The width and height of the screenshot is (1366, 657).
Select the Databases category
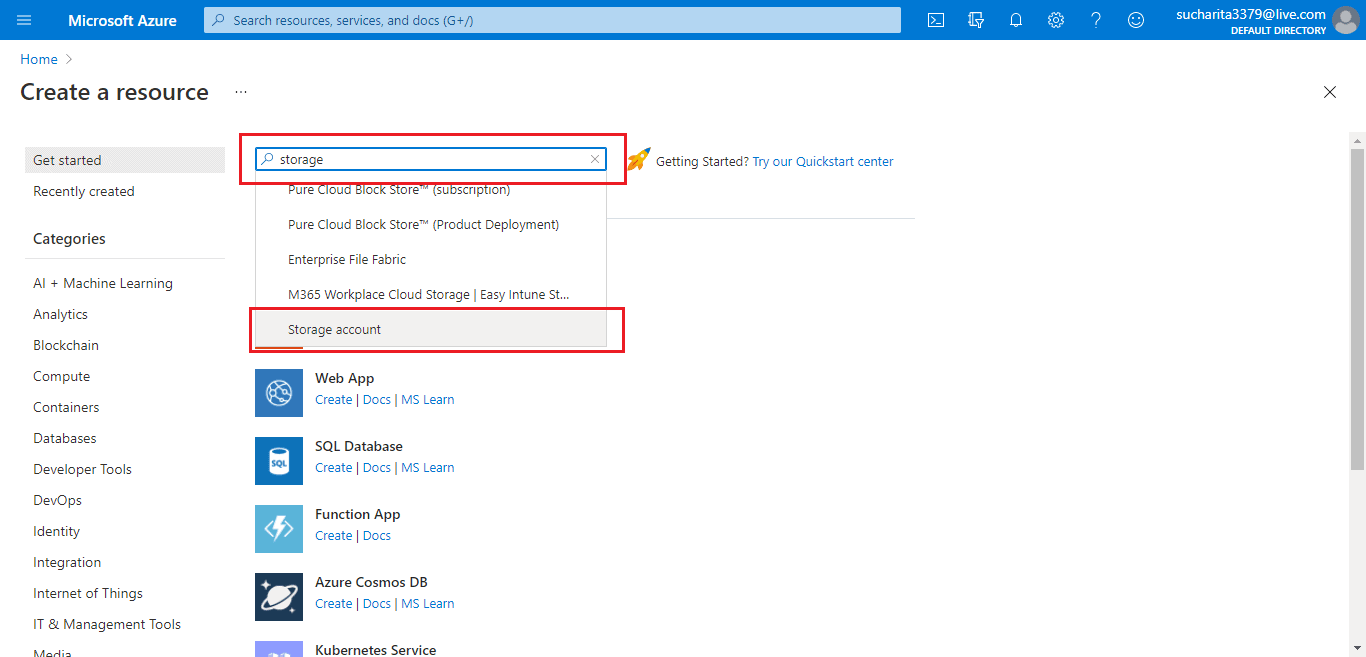pos(65,438)
